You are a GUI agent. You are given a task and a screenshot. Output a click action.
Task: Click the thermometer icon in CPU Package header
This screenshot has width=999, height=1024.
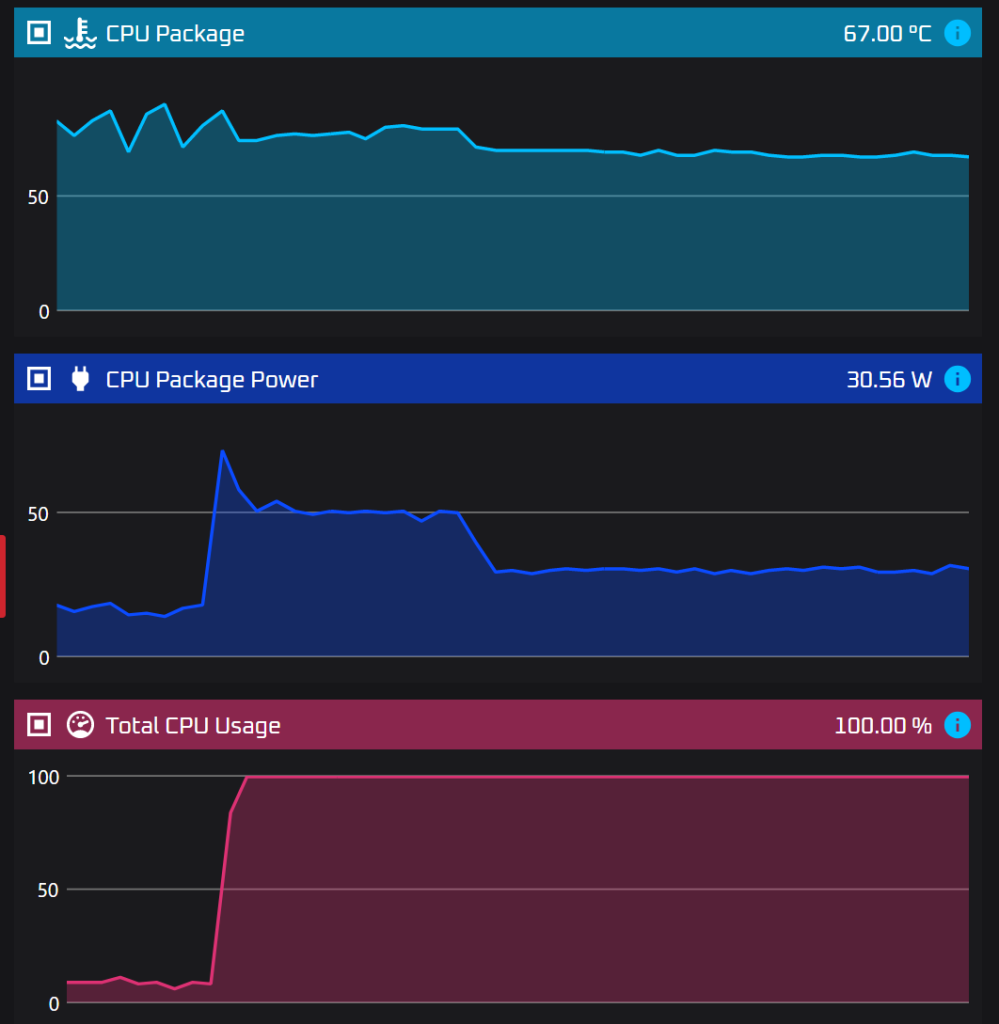[x=79, y=33]
